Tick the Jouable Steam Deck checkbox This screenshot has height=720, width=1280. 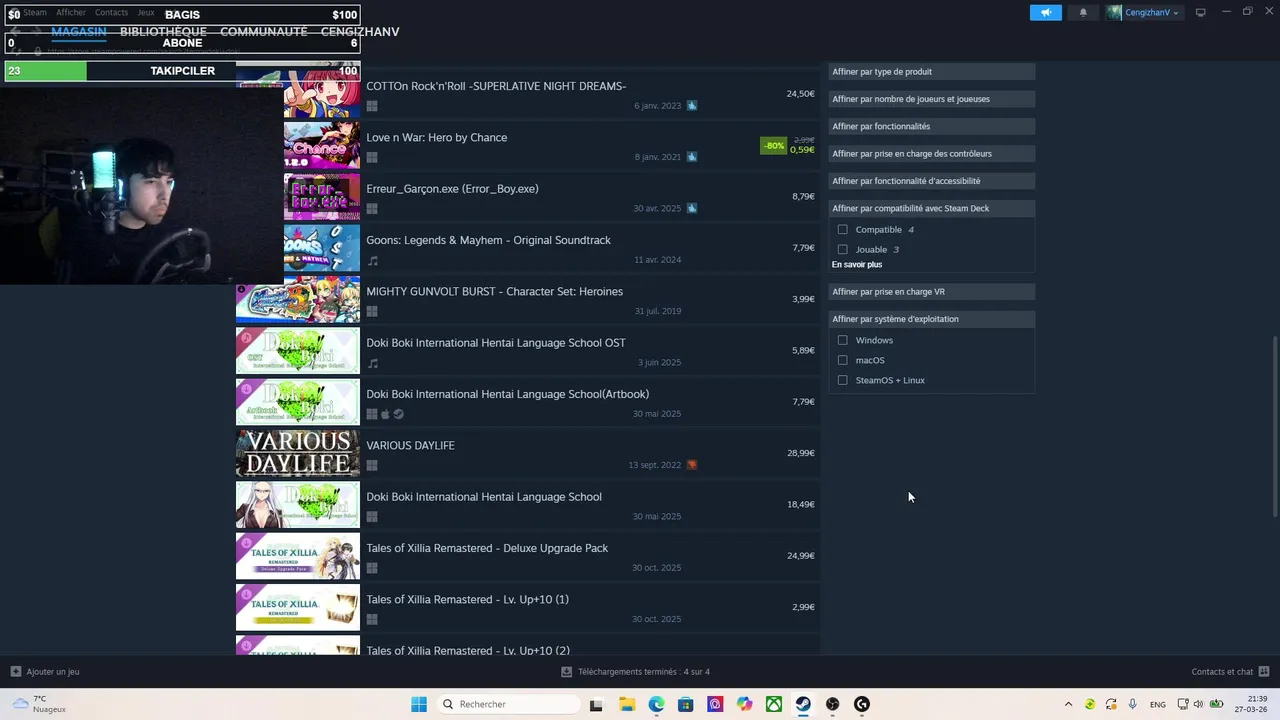click(842, 250)
